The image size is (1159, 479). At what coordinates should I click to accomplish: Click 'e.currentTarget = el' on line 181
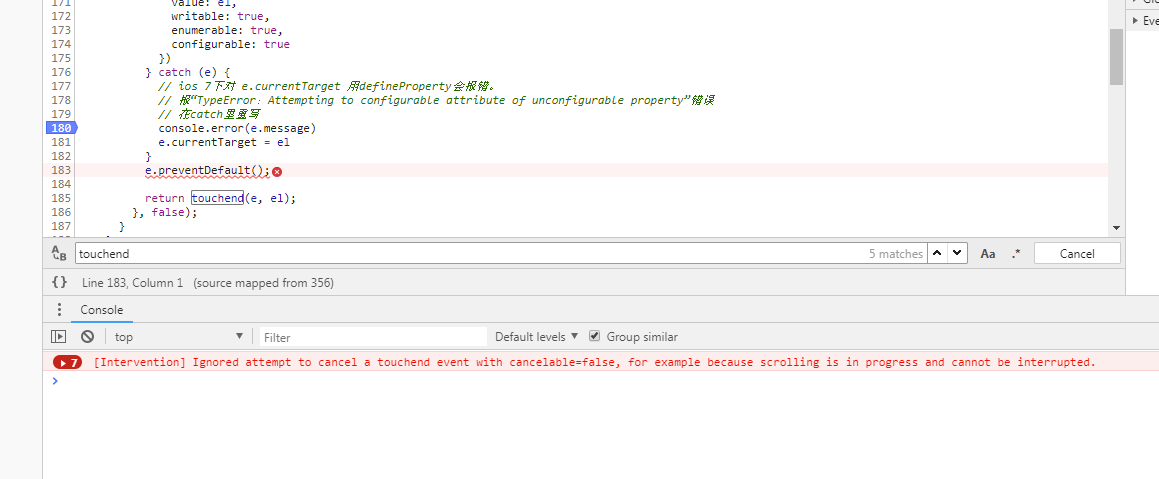pos(224,143)
